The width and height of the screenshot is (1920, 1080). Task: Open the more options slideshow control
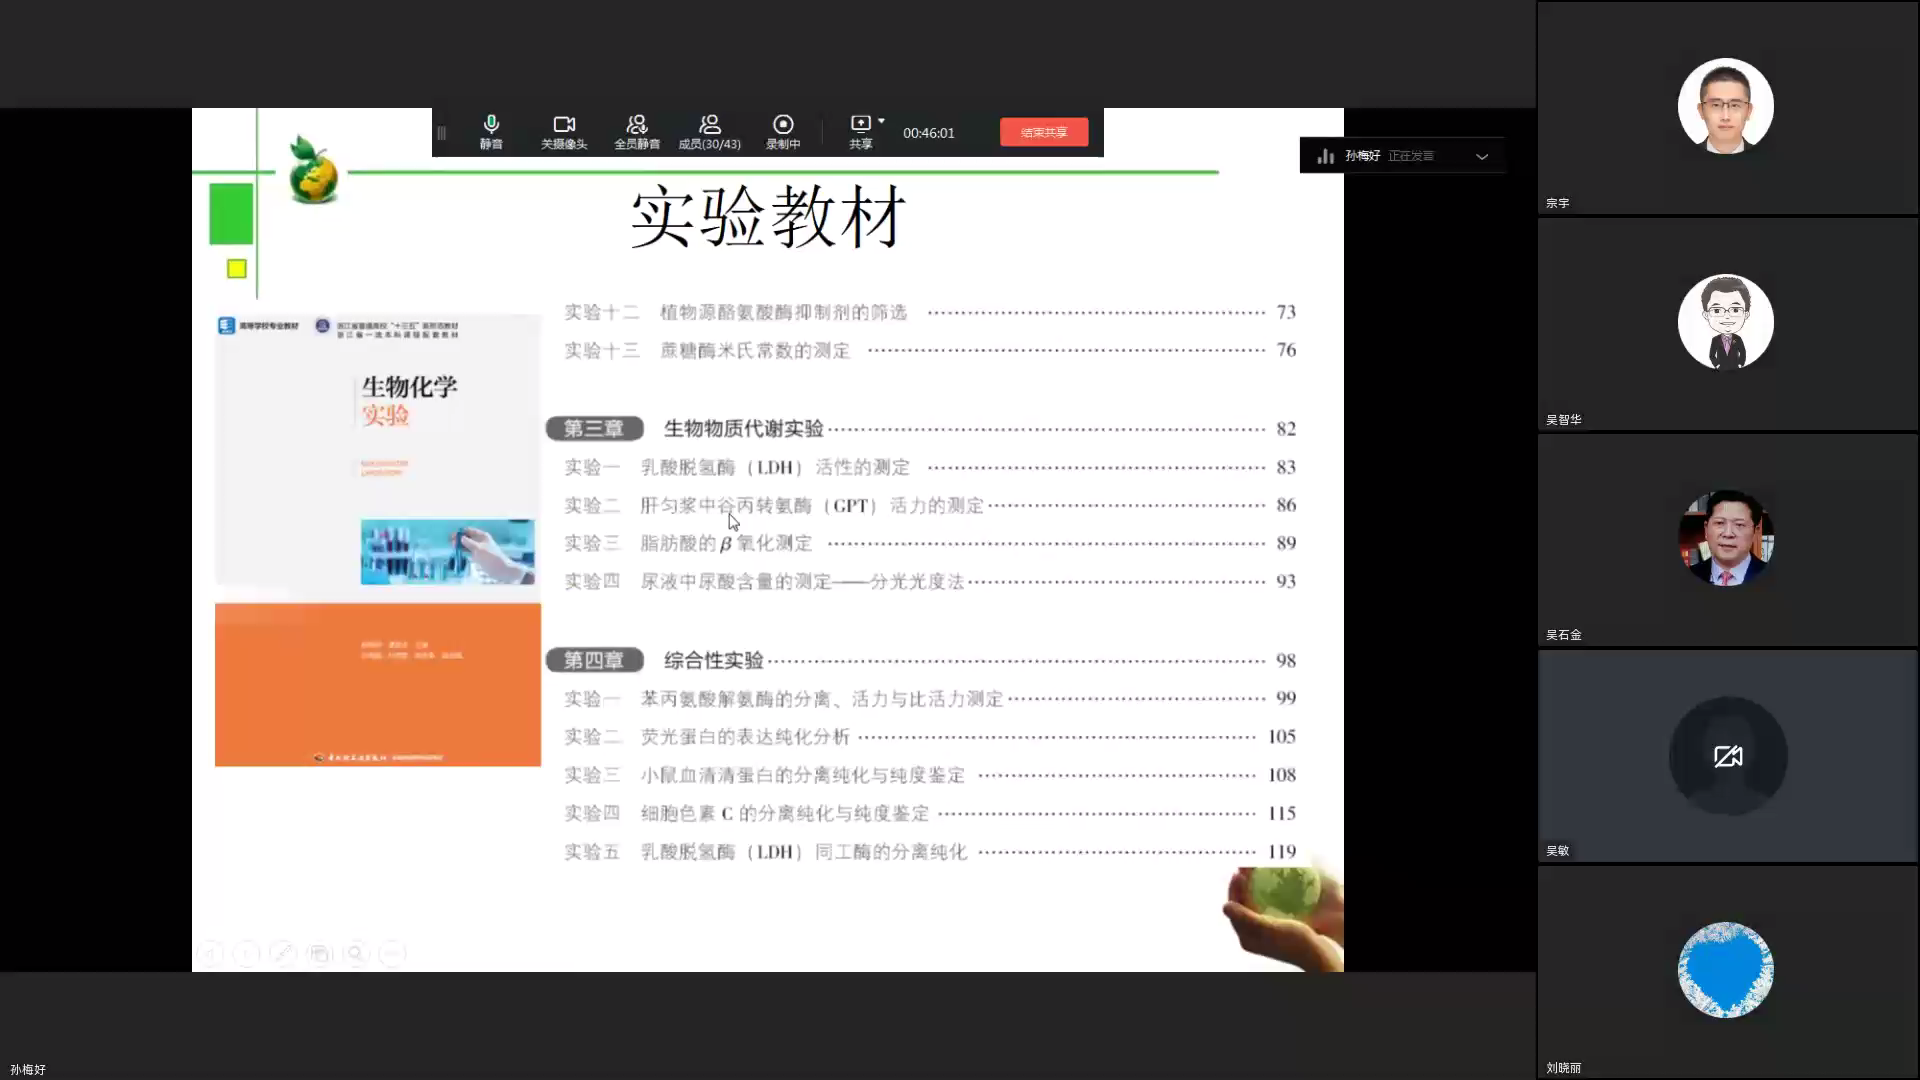(x=392, y=953)
